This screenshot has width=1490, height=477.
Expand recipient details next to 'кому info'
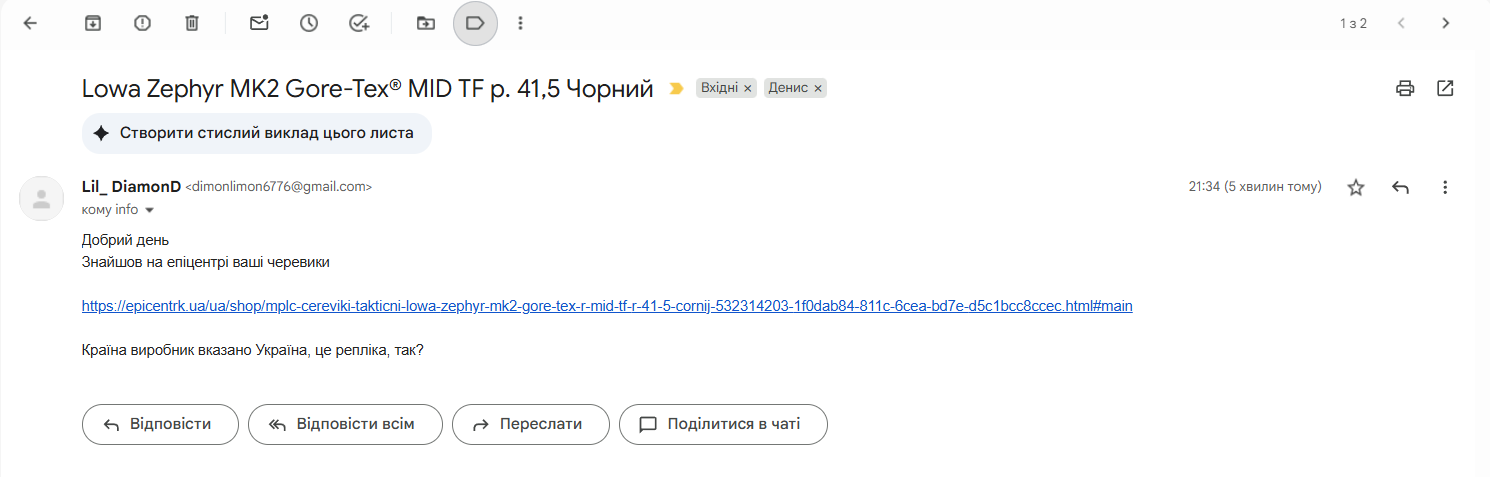[150, 210]
